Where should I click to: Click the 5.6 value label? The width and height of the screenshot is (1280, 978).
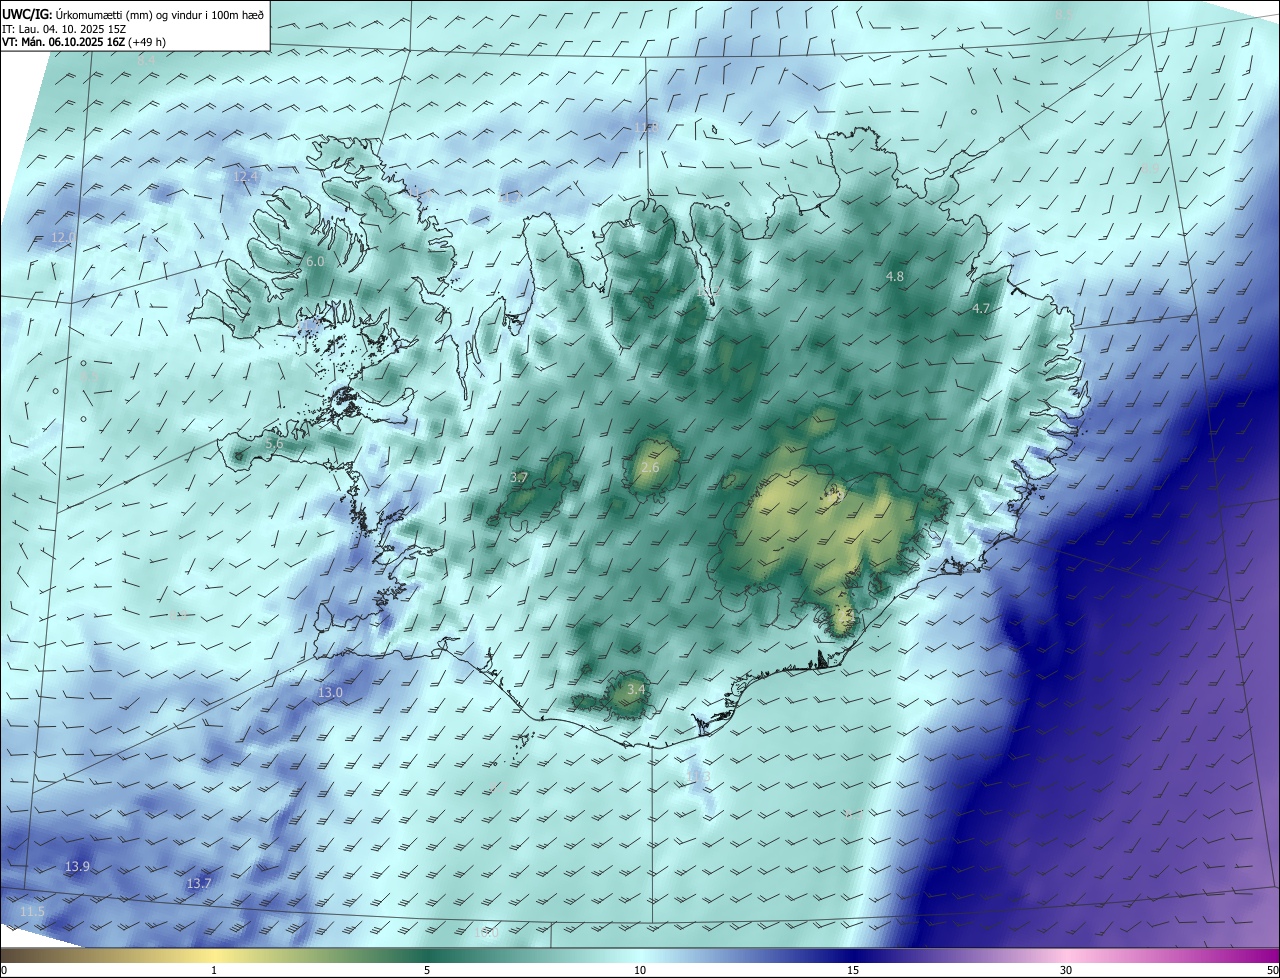point(275,443)
